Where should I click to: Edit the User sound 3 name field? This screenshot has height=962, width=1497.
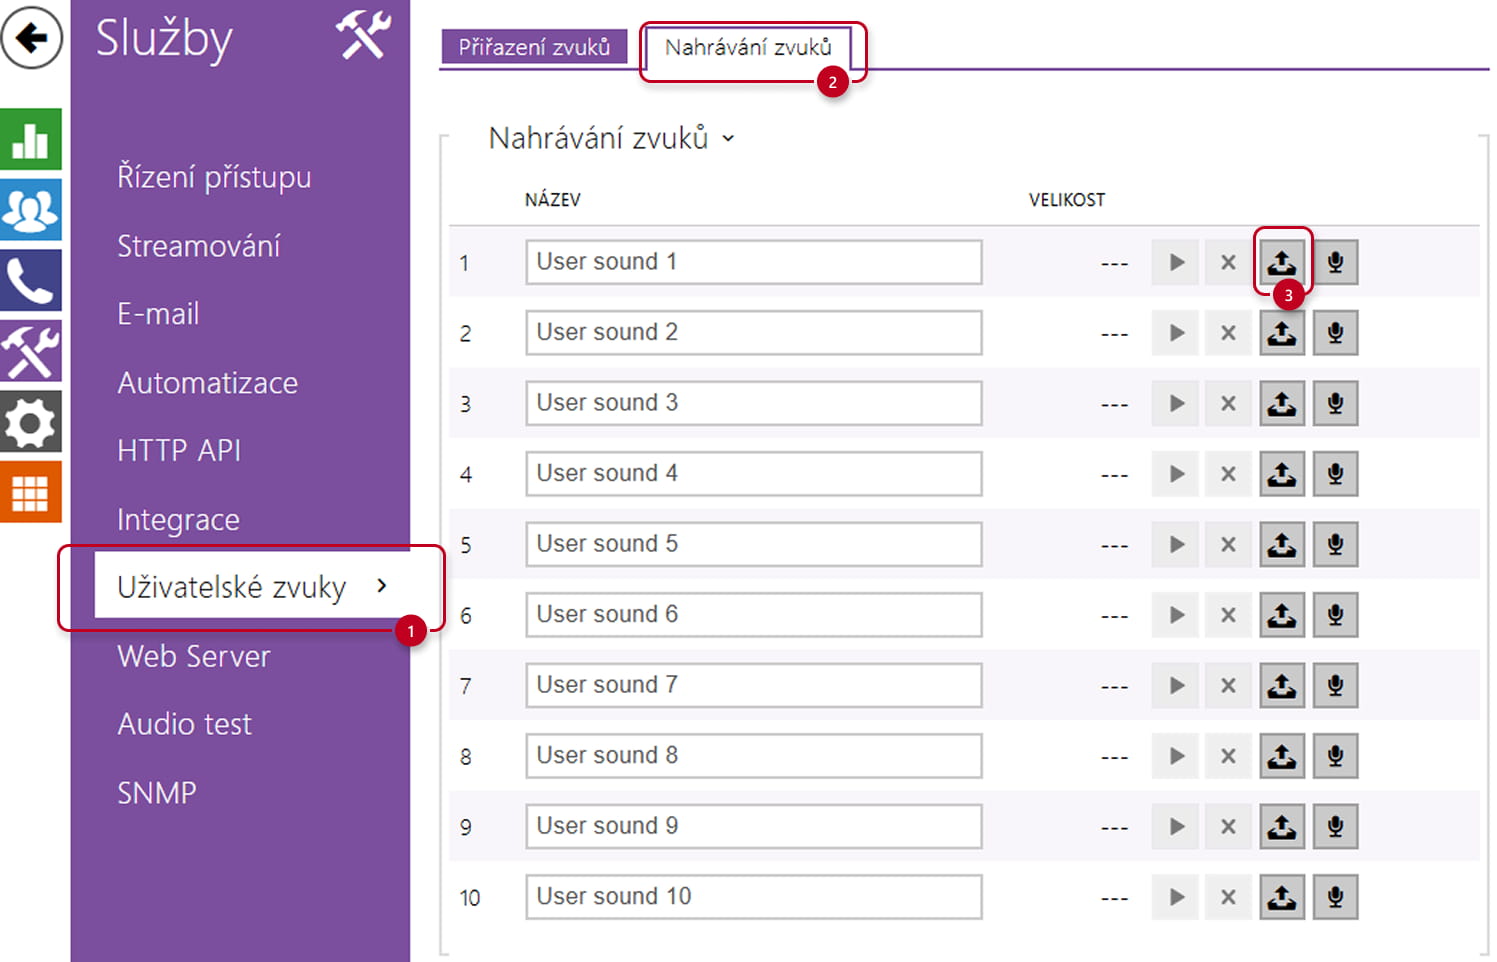click(x=754, y=403)
